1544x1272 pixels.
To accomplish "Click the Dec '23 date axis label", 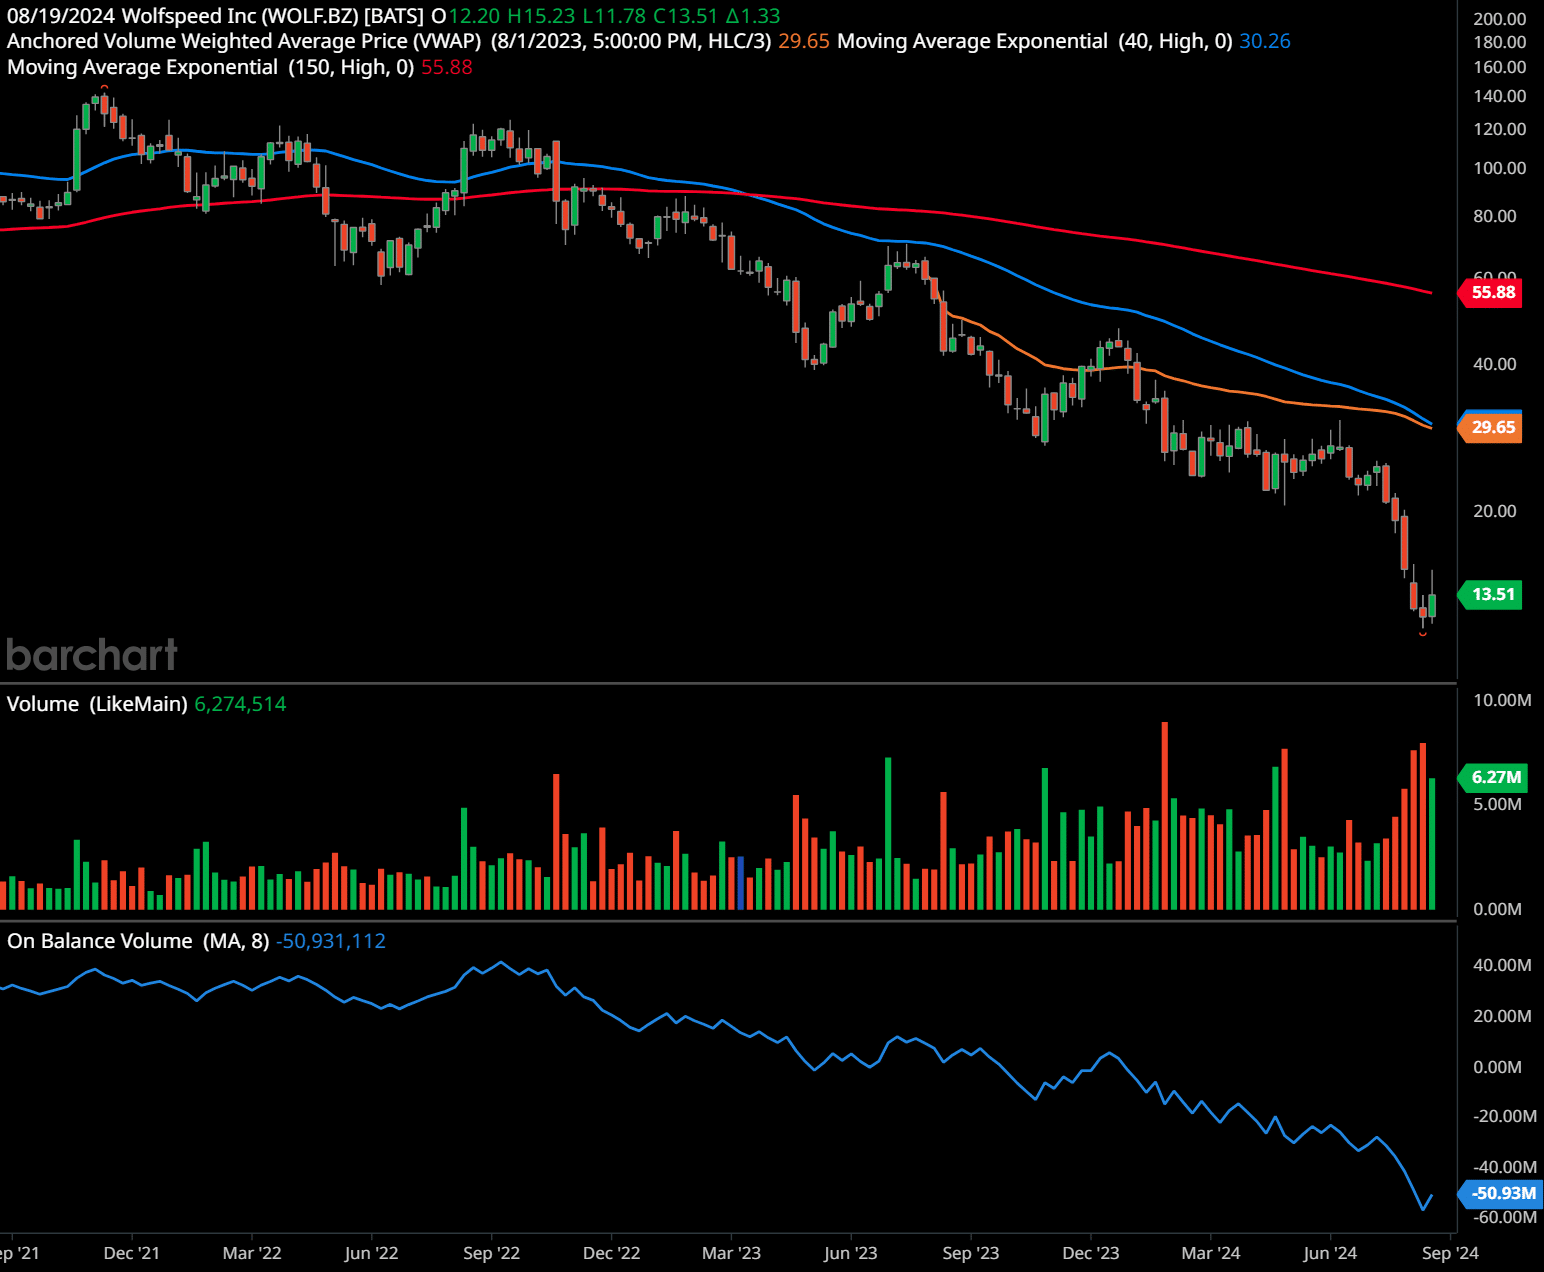I will pos(1090,1253).
